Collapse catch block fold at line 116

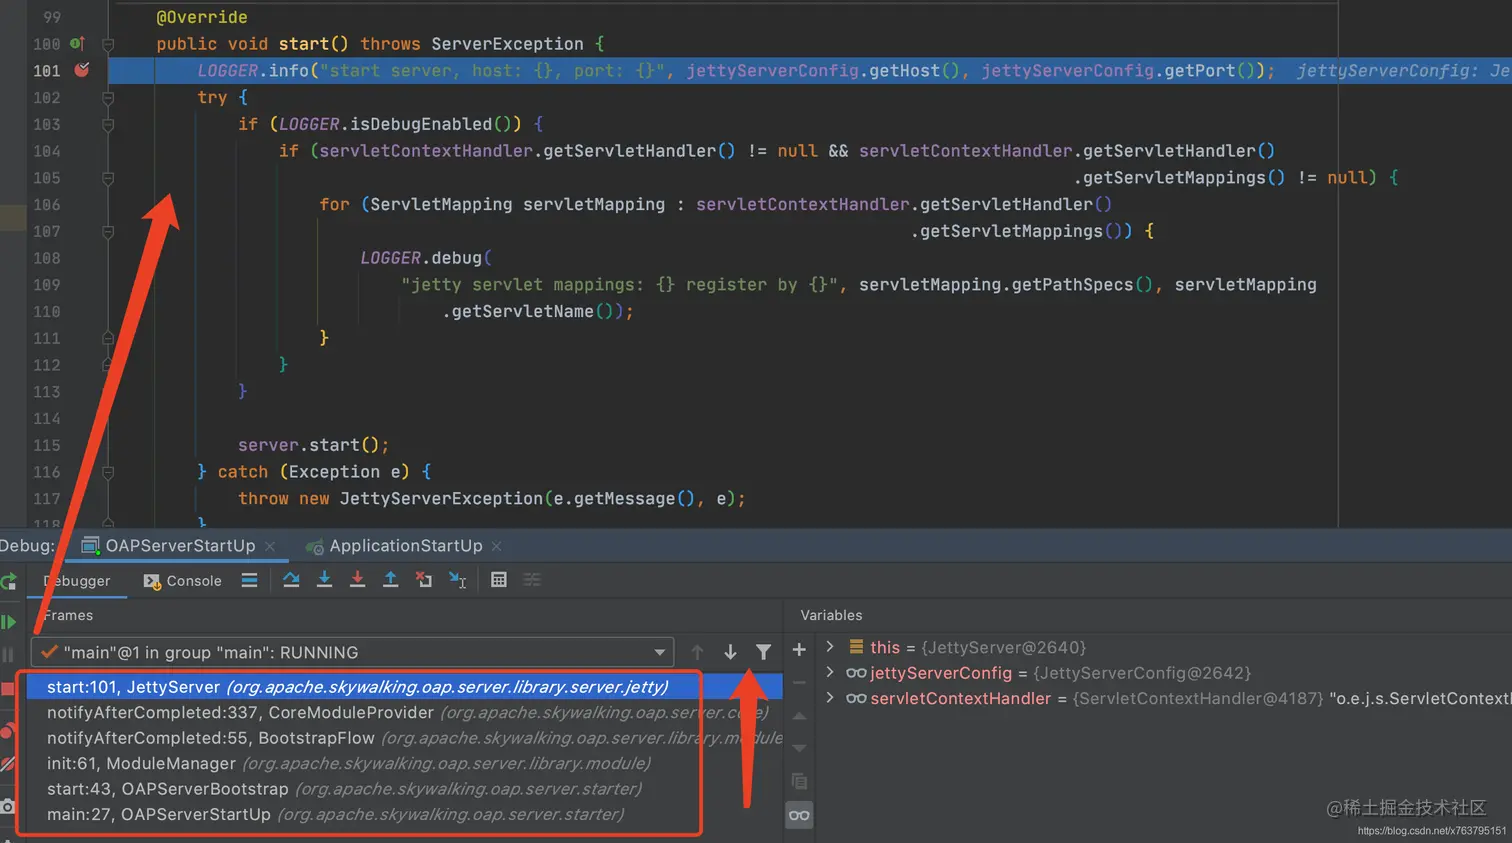[108, 472]
